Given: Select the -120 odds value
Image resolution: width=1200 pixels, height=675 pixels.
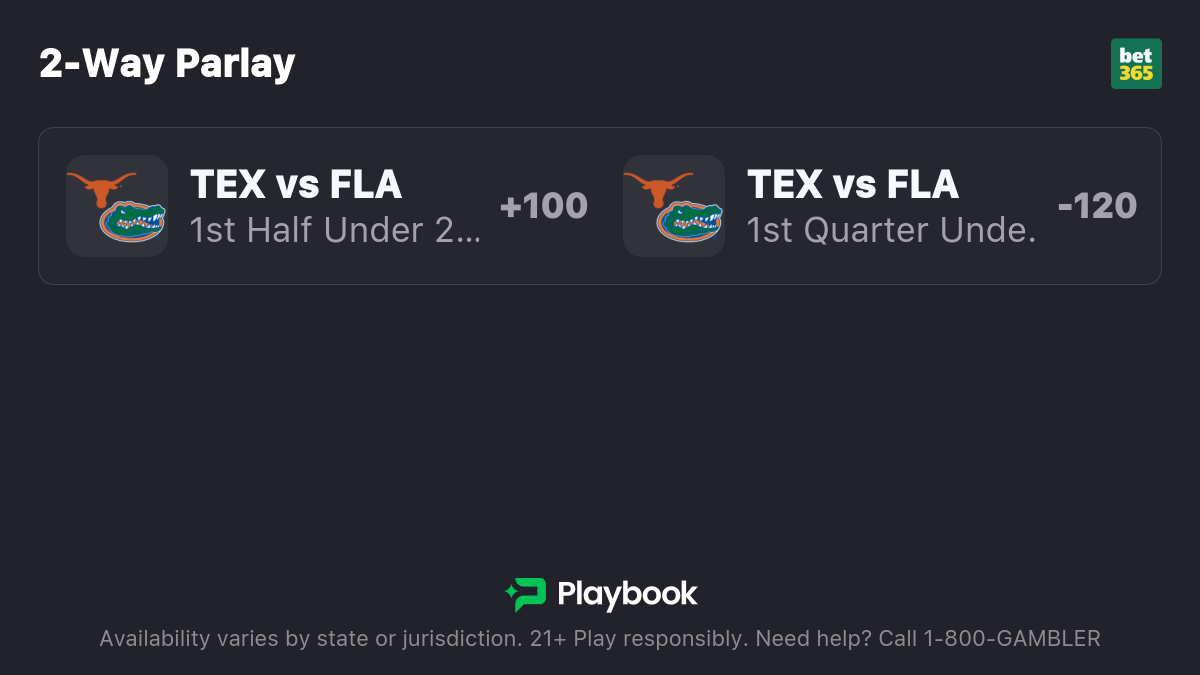Looking at the screenshot, I should 1097,206.
